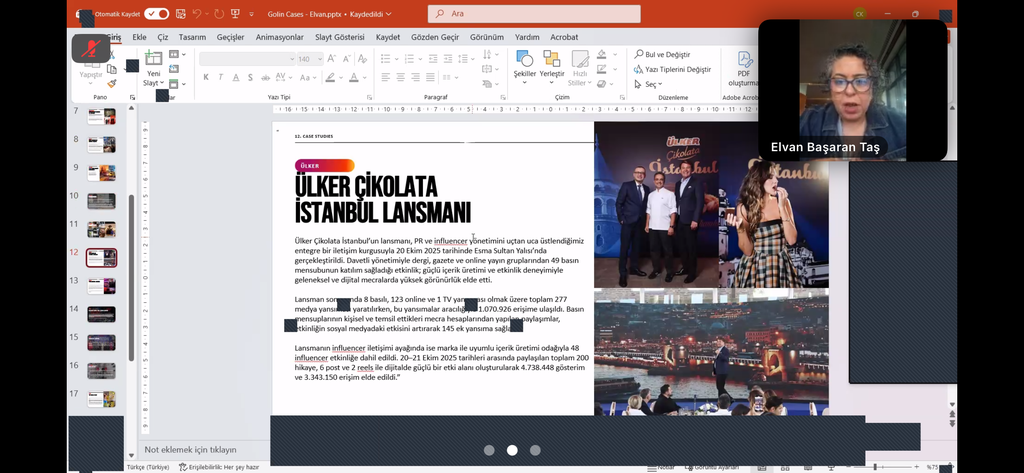Switch to the Tasarım tab
1024x473 pixels.
(x=192, y=37)
